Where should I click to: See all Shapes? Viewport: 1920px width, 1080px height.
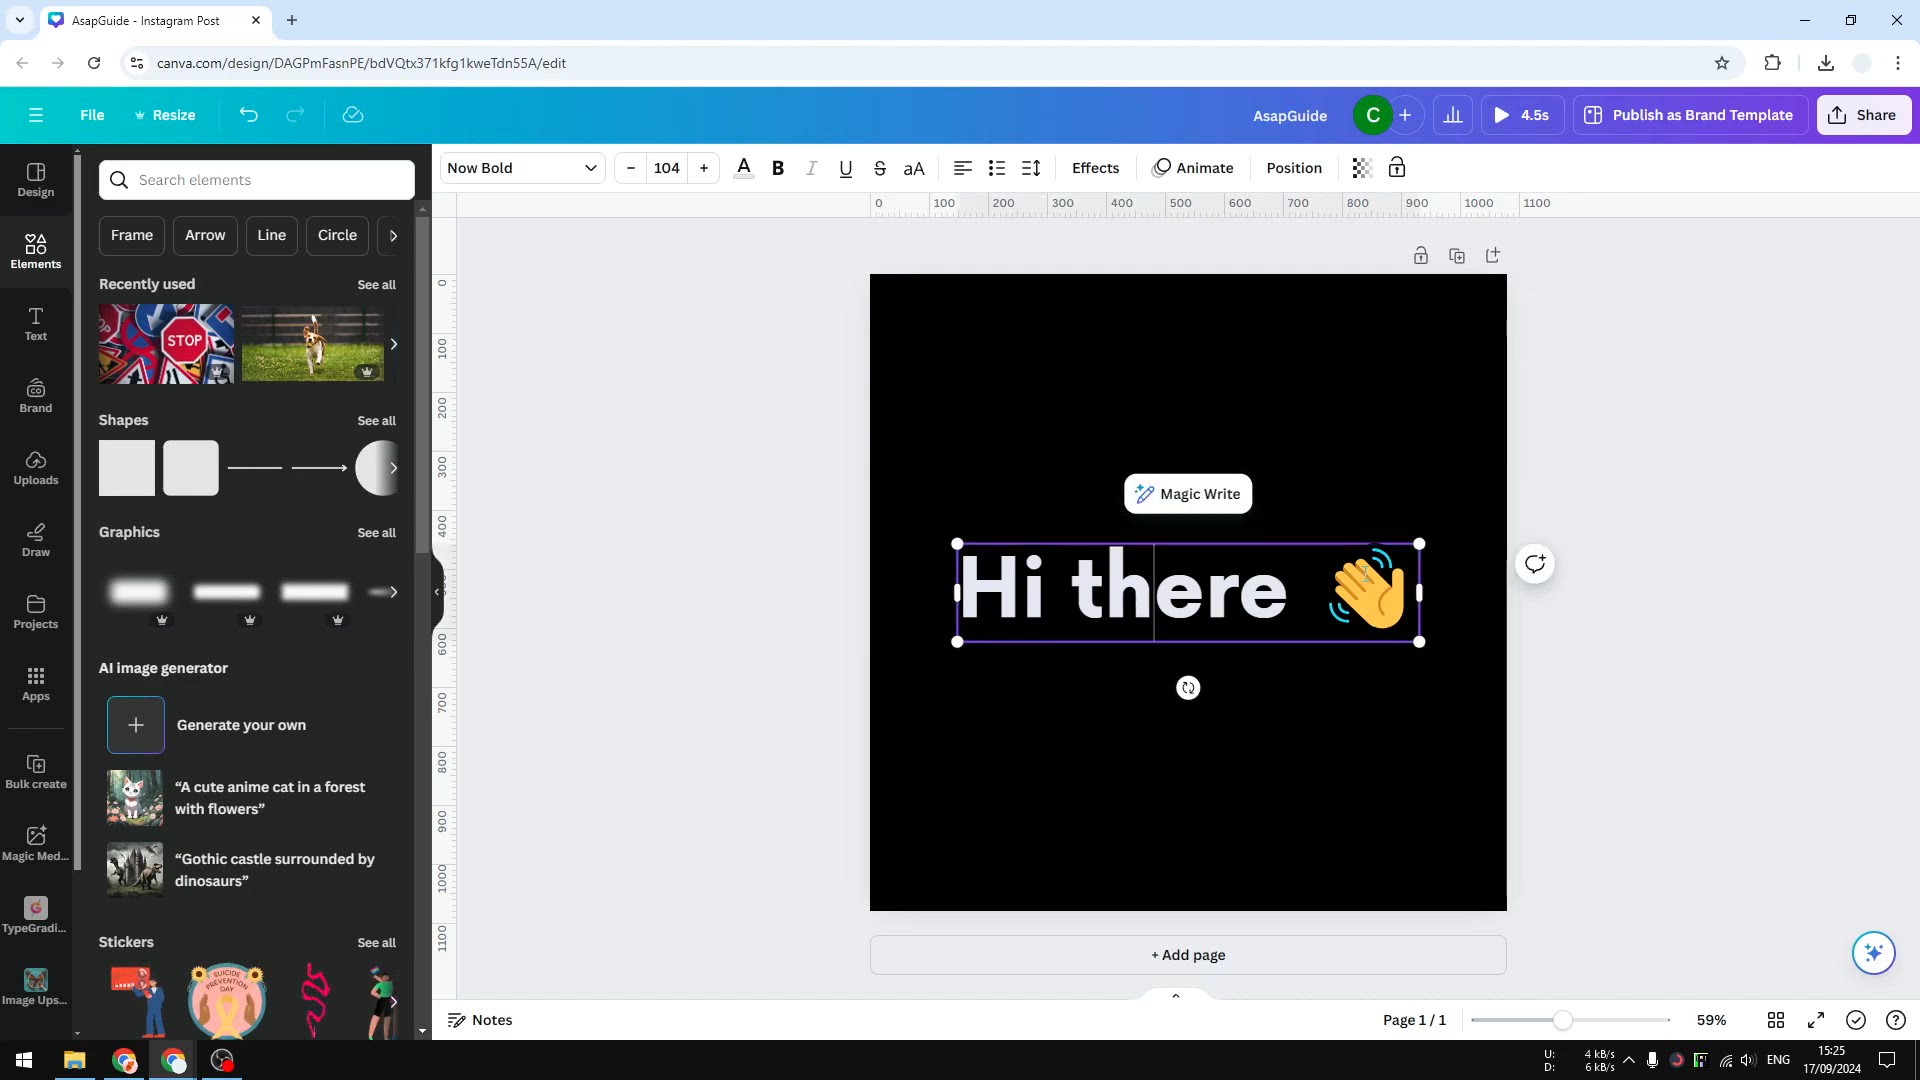tap(376, 421)
